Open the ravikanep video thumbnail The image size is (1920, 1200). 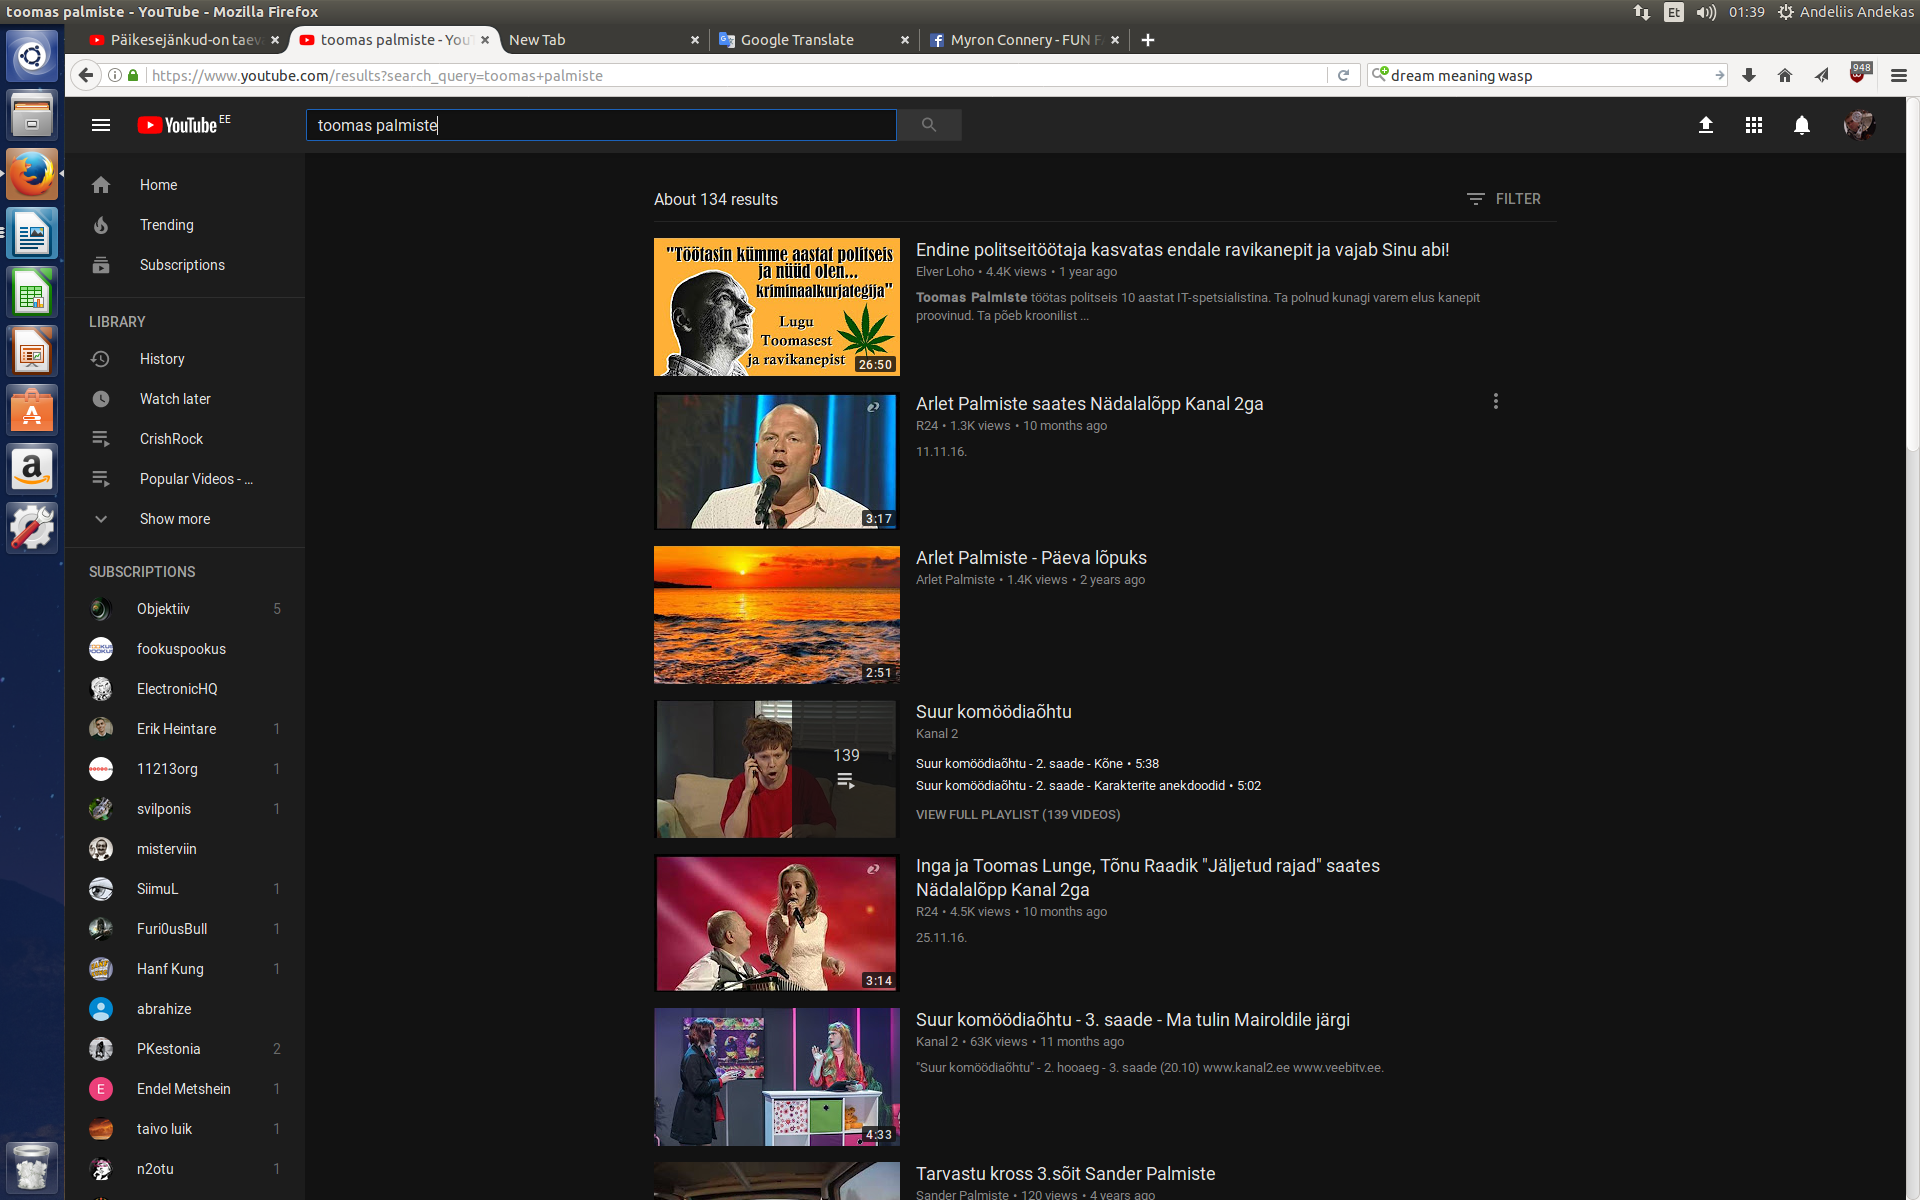tap(777, 307)
